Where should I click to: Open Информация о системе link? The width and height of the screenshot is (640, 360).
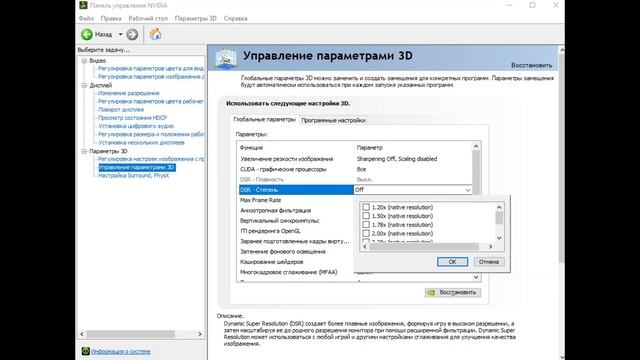pyautogui.click(x=121, y=351)
